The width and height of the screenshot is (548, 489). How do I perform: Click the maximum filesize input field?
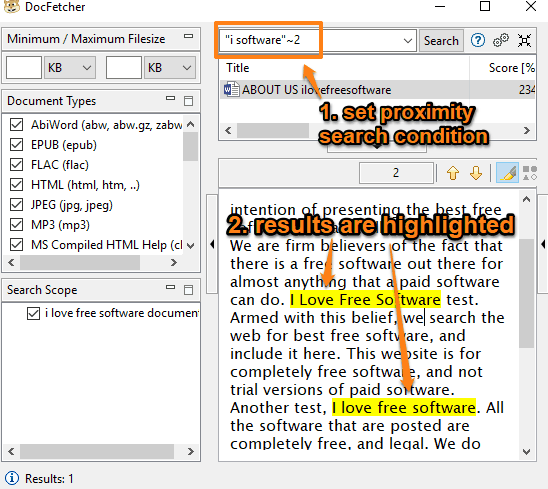click(124, 67)
